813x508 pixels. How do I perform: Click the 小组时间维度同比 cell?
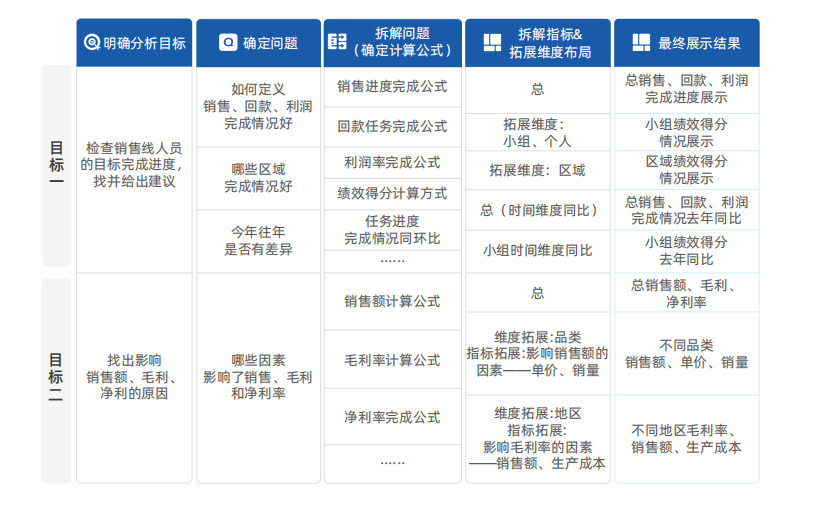click(x=538, y=251)
